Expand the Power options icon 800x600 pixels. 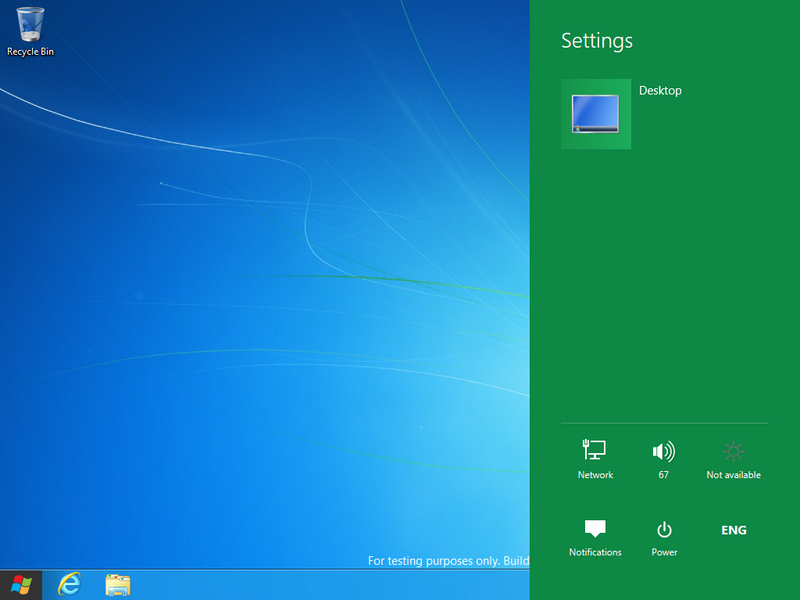pyautogui.click(x=664, y=529)
